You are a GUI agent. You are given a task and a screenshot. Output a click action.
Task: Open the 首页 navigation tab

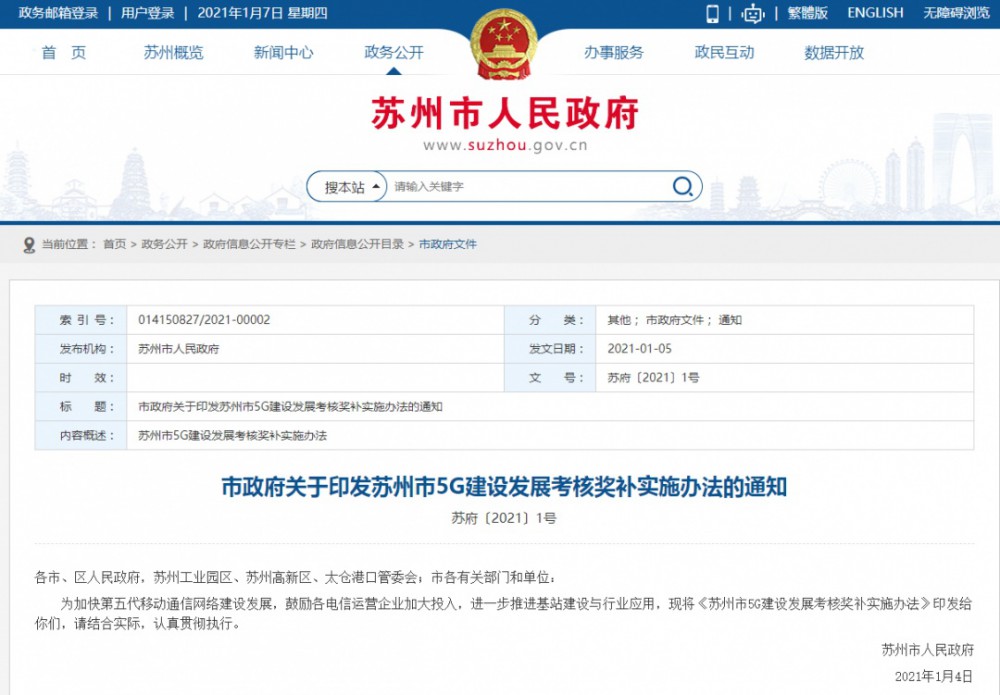coord(64,53)
